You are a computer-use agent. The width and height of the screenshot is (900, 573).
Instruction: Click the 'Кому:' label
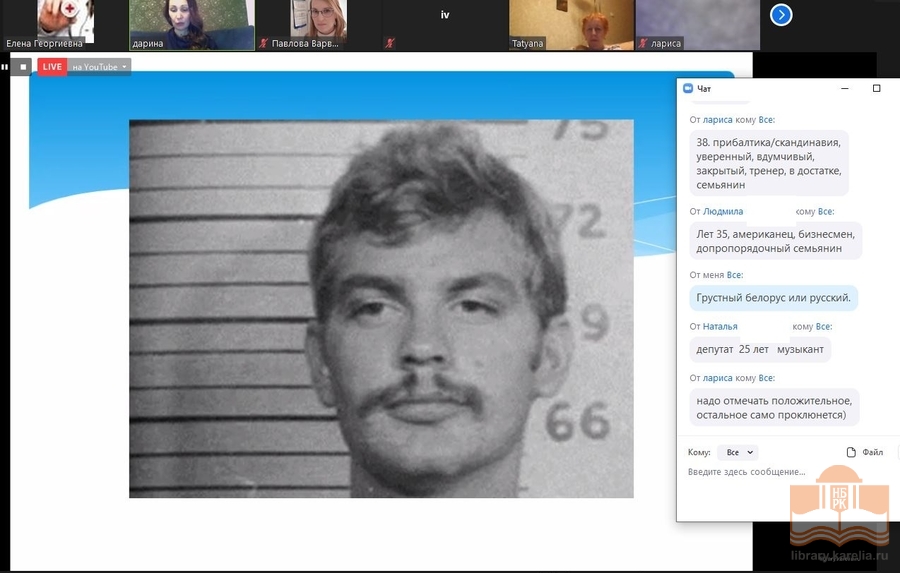pyautogui.click(x=699, y=452)
